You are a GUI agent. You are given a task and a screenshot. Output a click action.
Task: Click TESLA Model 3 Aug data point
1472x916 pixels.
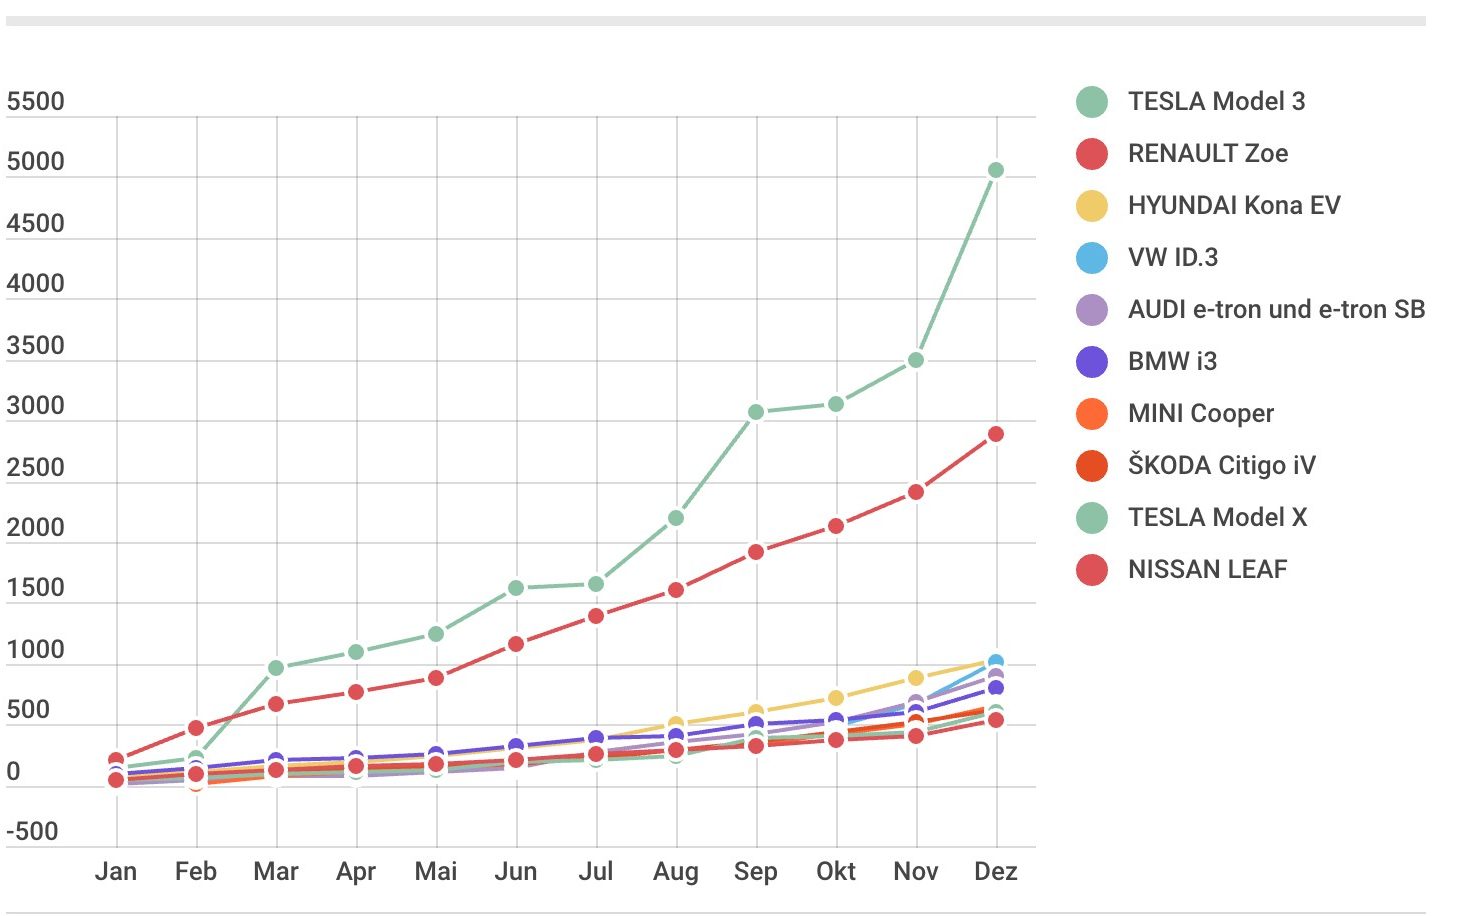676,518
